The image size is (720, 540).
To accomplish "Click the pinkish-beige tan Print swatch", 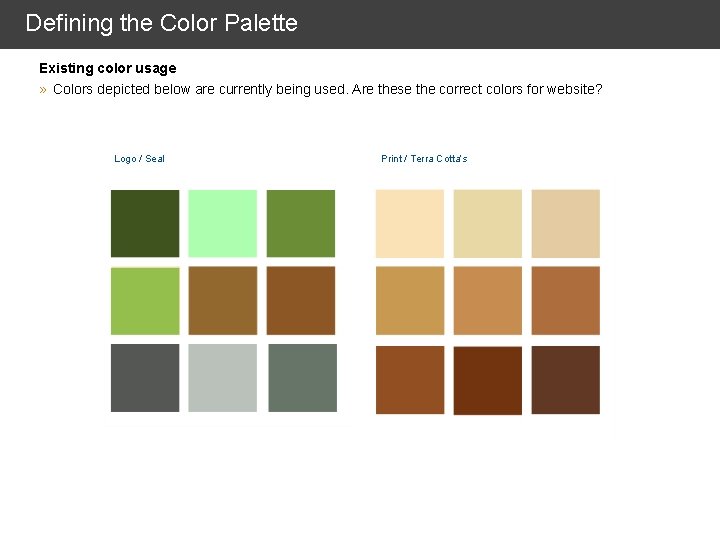I will (x=566, y=223).
